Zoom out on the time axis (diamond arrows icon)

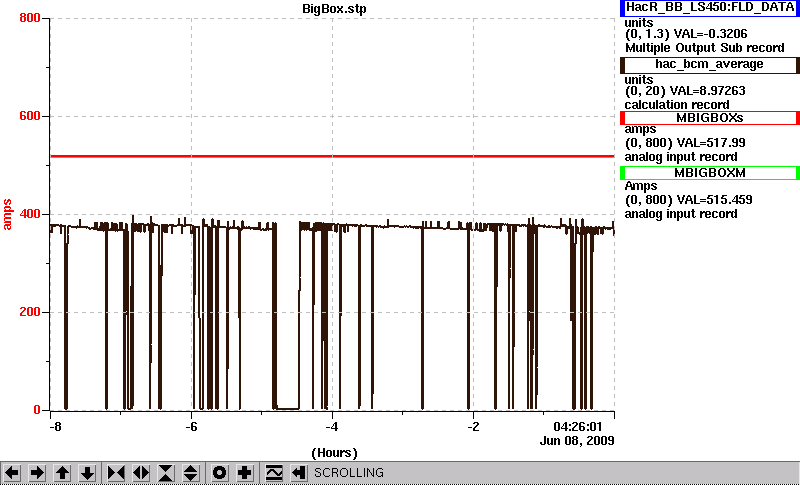[141, 473]
